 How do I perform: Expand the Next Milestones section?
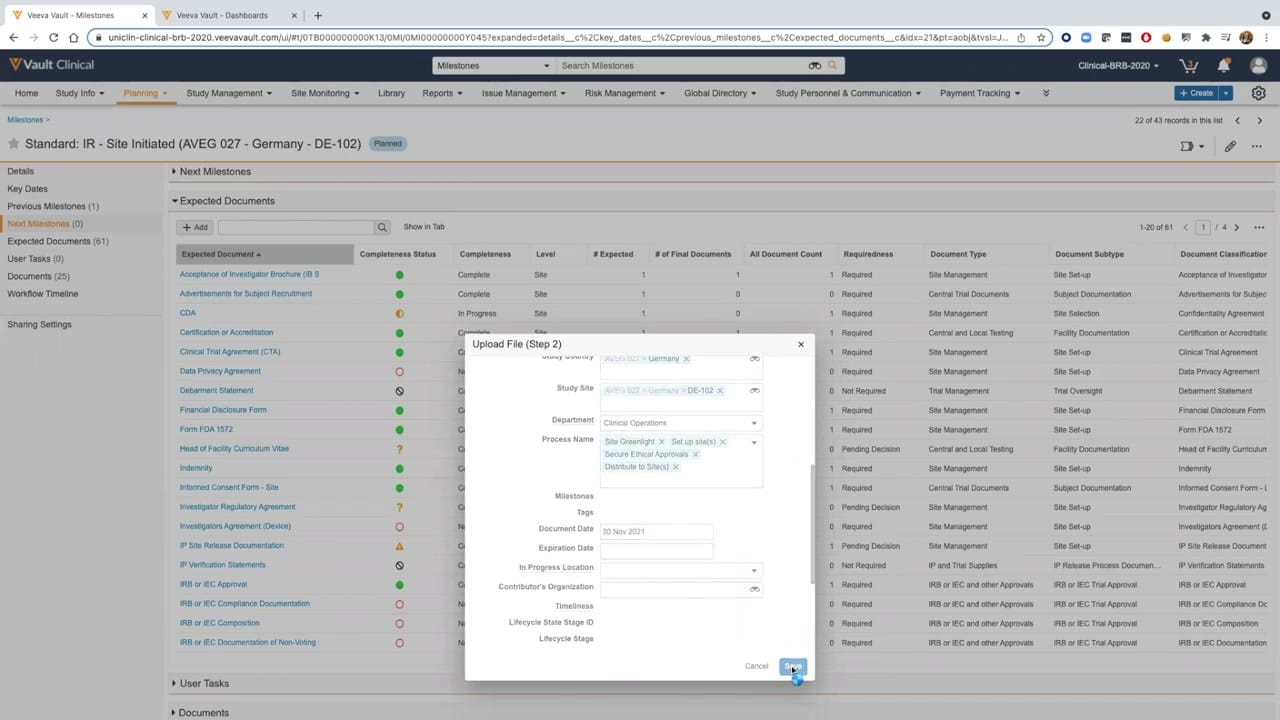[x=174, y=172]
